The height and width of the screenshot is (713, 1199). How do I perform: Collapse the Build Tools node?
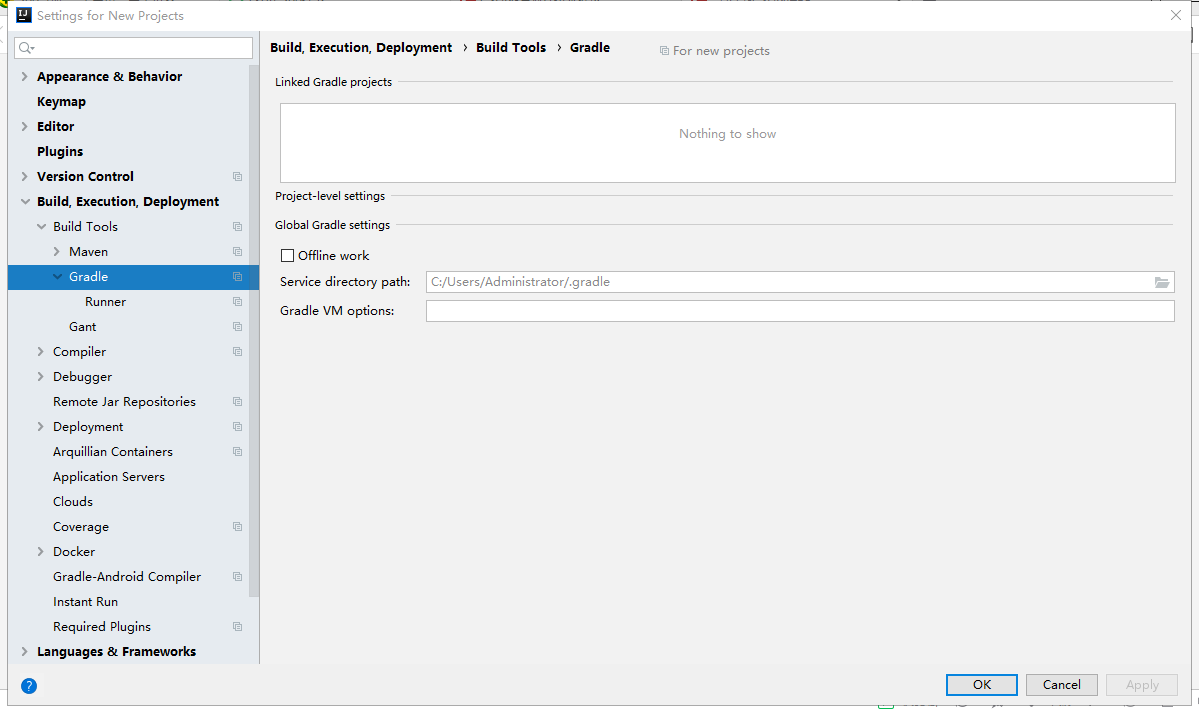[x=41, y=226]
